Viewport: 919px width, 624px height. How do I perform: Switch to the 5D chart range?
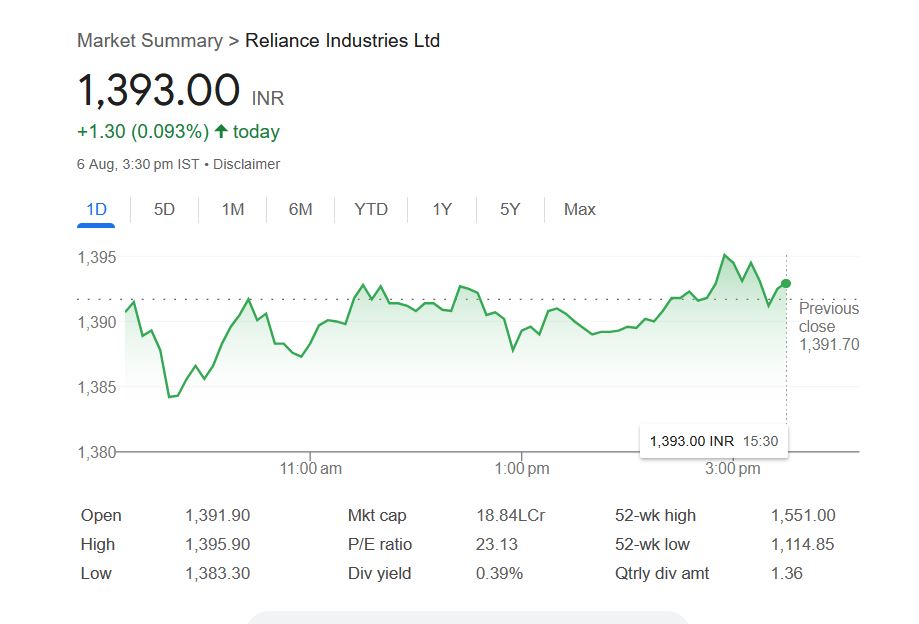tap(164, 209)
